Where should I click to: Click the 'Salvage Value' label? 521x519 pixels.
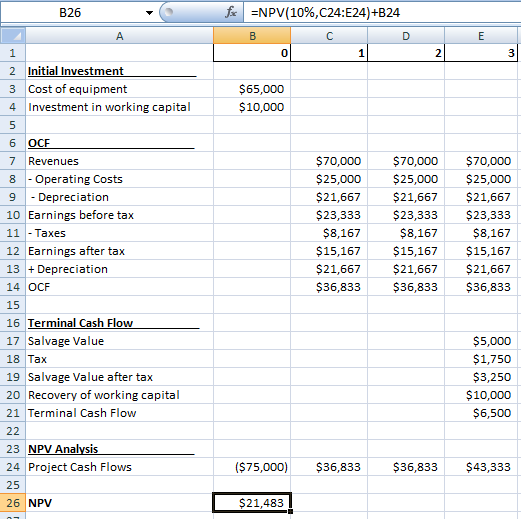(66, 341)
